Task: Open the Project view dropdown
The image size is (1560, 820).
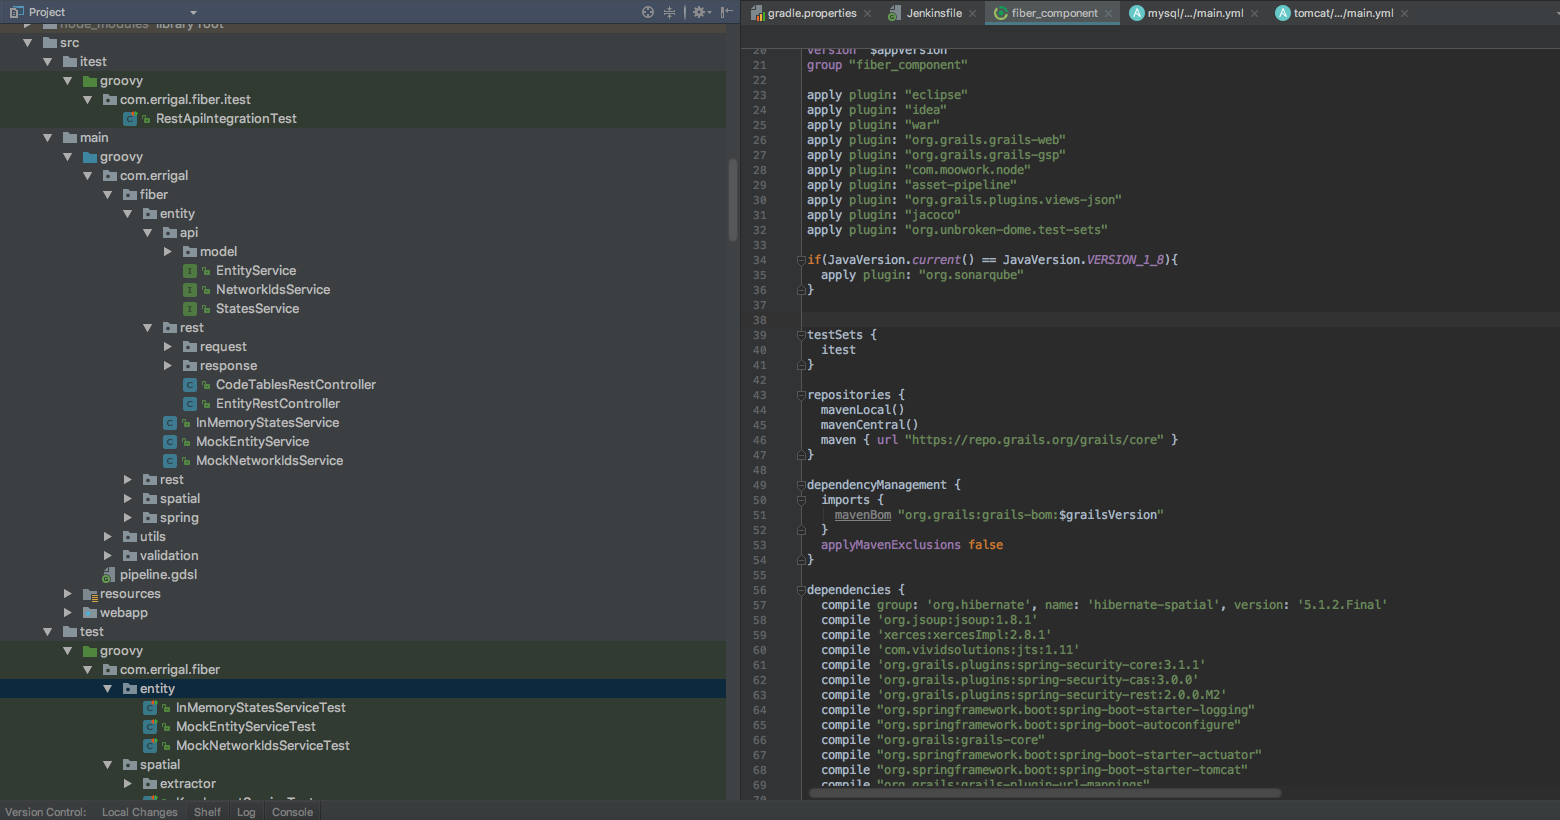Action: [x=193, y=13]
